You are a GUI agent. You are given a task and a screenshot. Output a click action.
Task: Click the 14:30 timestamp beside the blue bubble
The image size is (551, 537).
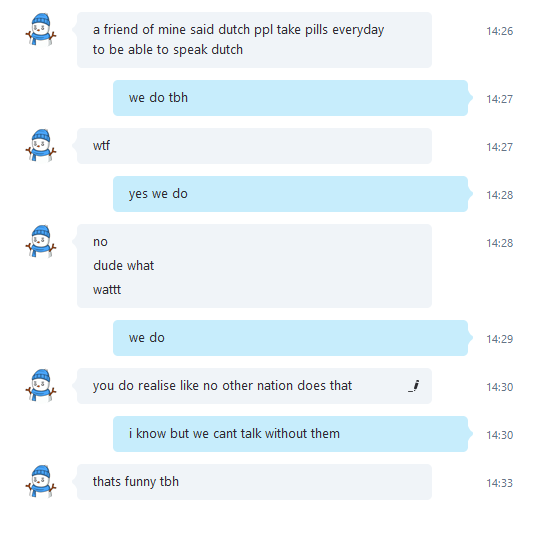click(x=499, y=435)
